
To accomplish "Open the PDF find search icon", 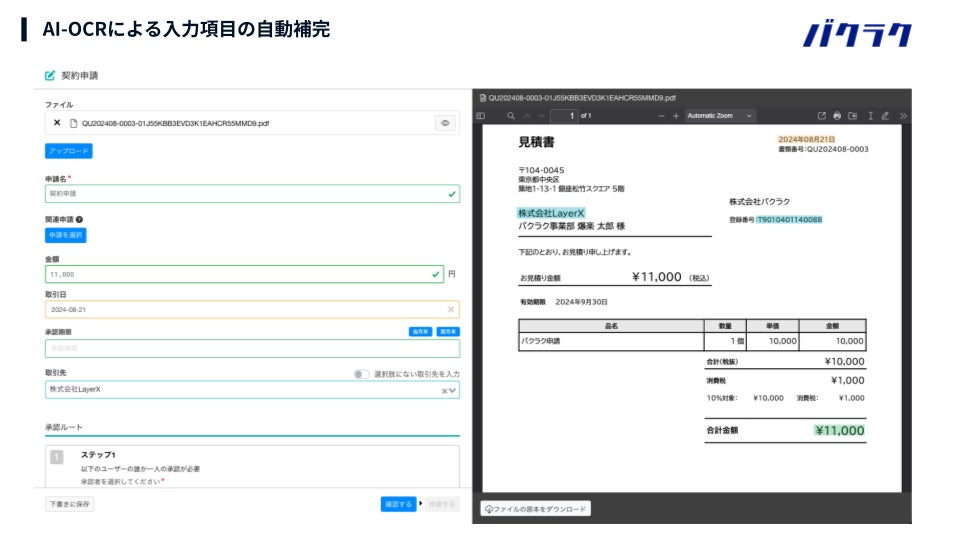I will [x=511, y=116].
